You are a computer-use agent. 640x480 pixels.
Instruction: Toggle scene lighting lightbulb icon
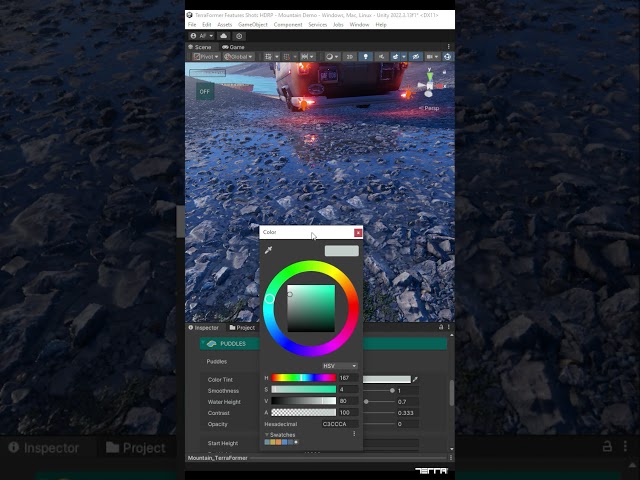365,57
